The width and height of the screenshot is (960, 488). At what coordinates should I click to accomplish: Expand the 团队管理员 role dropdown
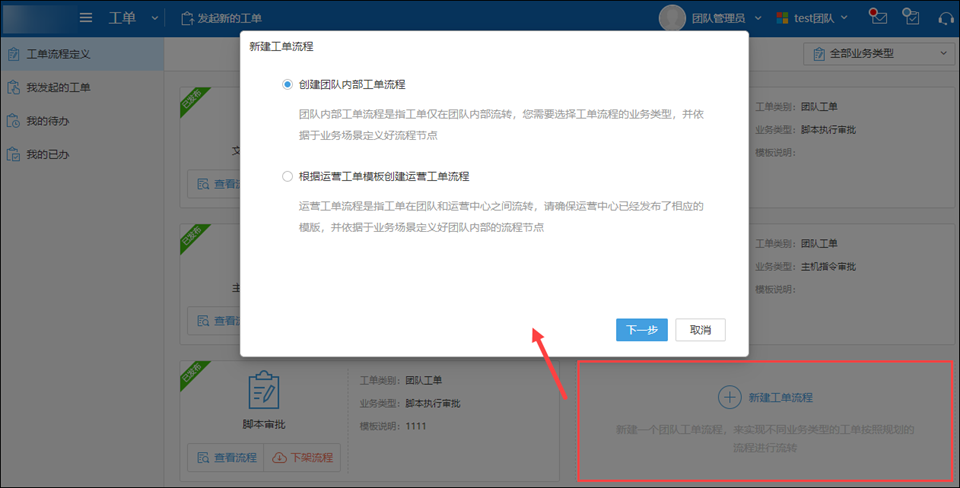tap(758, 18)
